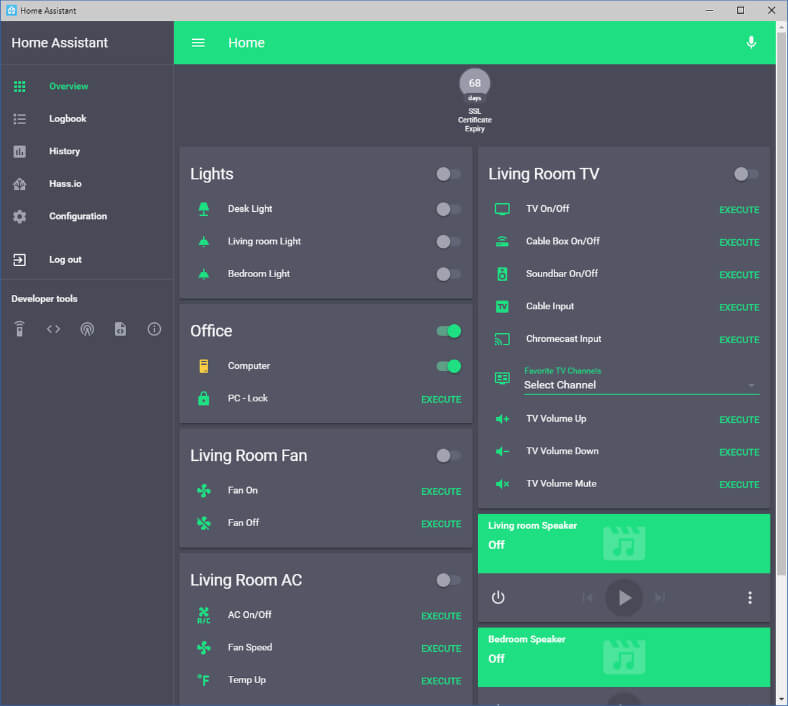The width and height of the screenshot is (788, 706).
Task: Click the Chromecast Input cast icon
Action: click(502, 340)
